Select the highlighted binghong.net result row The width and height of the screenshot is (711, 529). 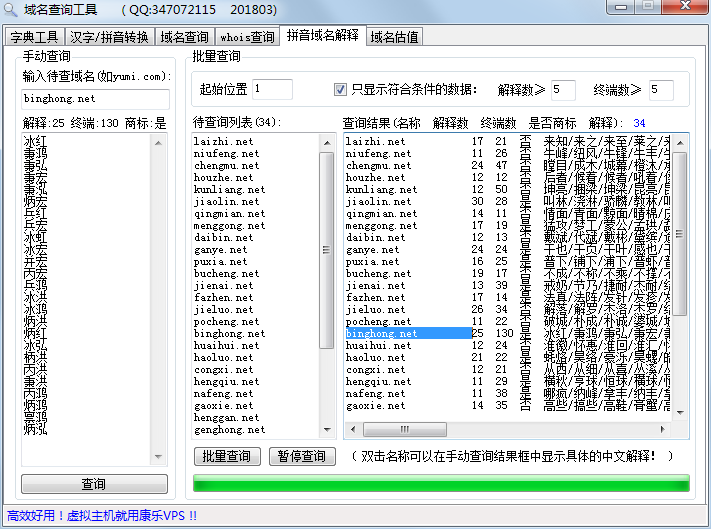(x=407, y=333)
